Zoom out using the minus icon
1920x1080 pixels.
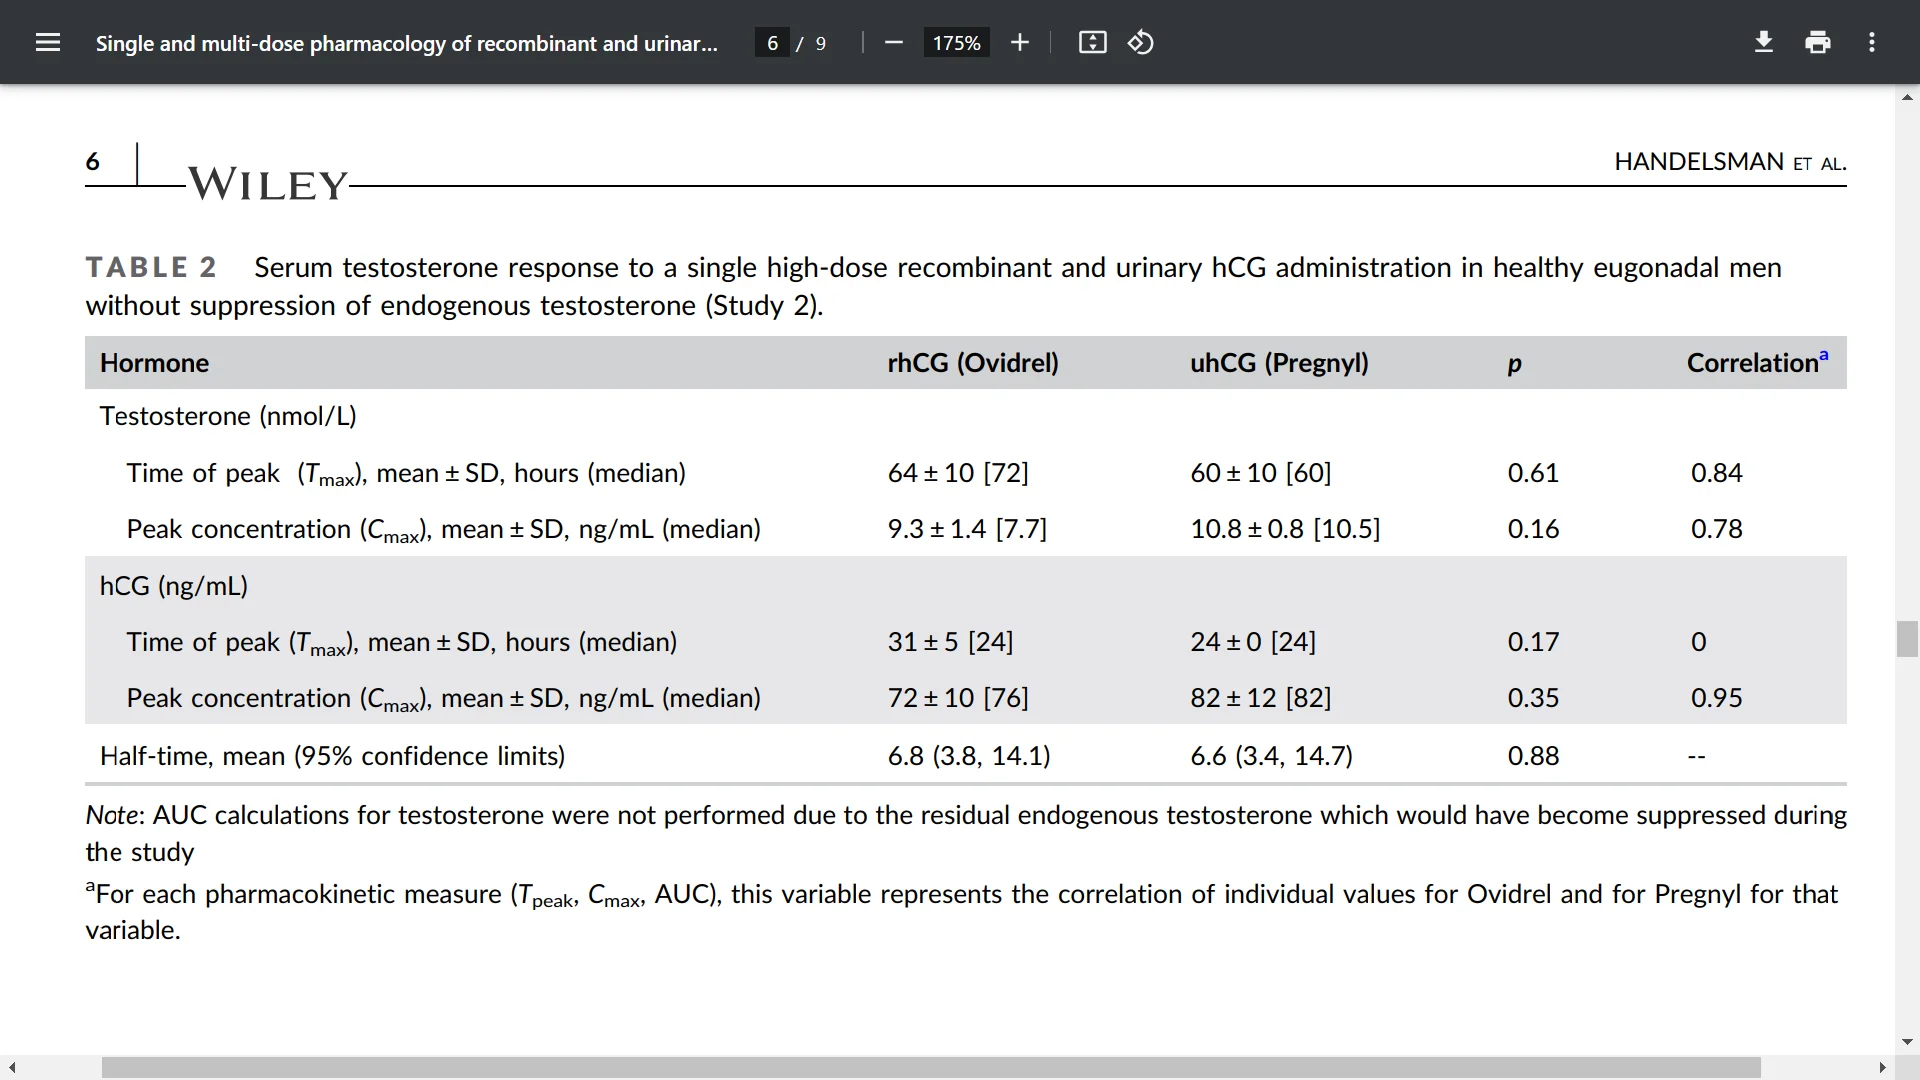[893, 42]
